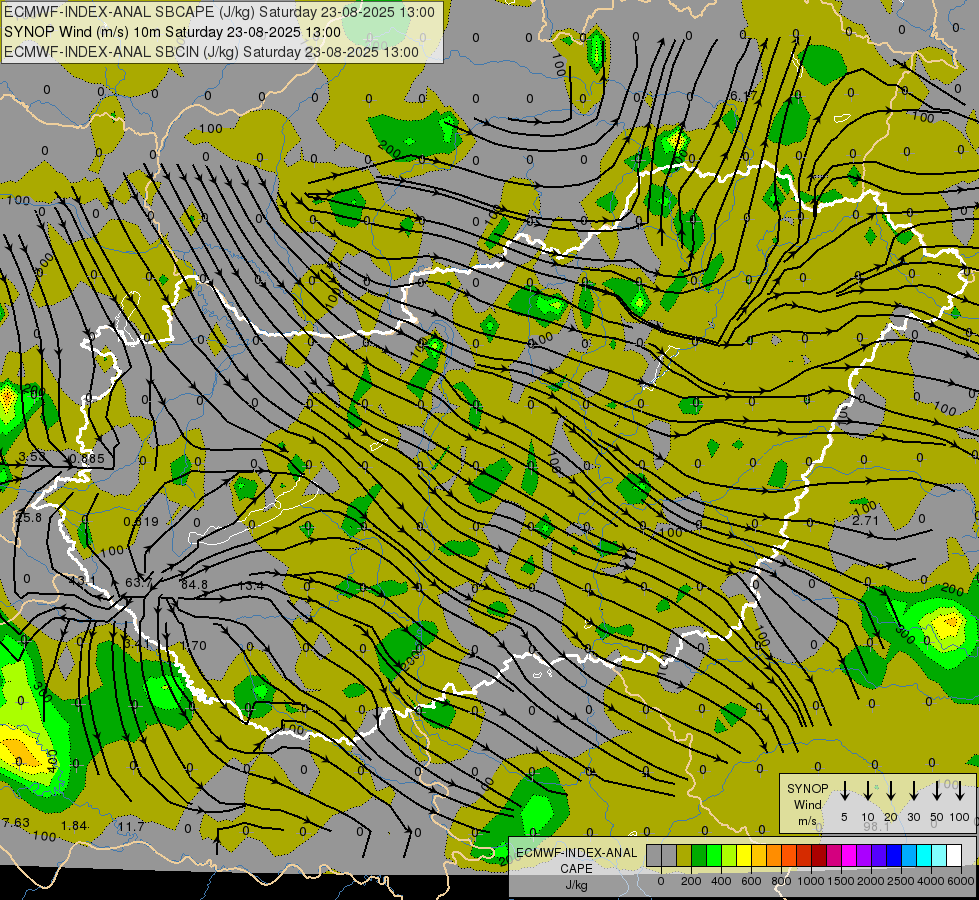Screen dimensions: 979x900
Task: Click the 0.519 value on the map
Action: coord(141,522)
